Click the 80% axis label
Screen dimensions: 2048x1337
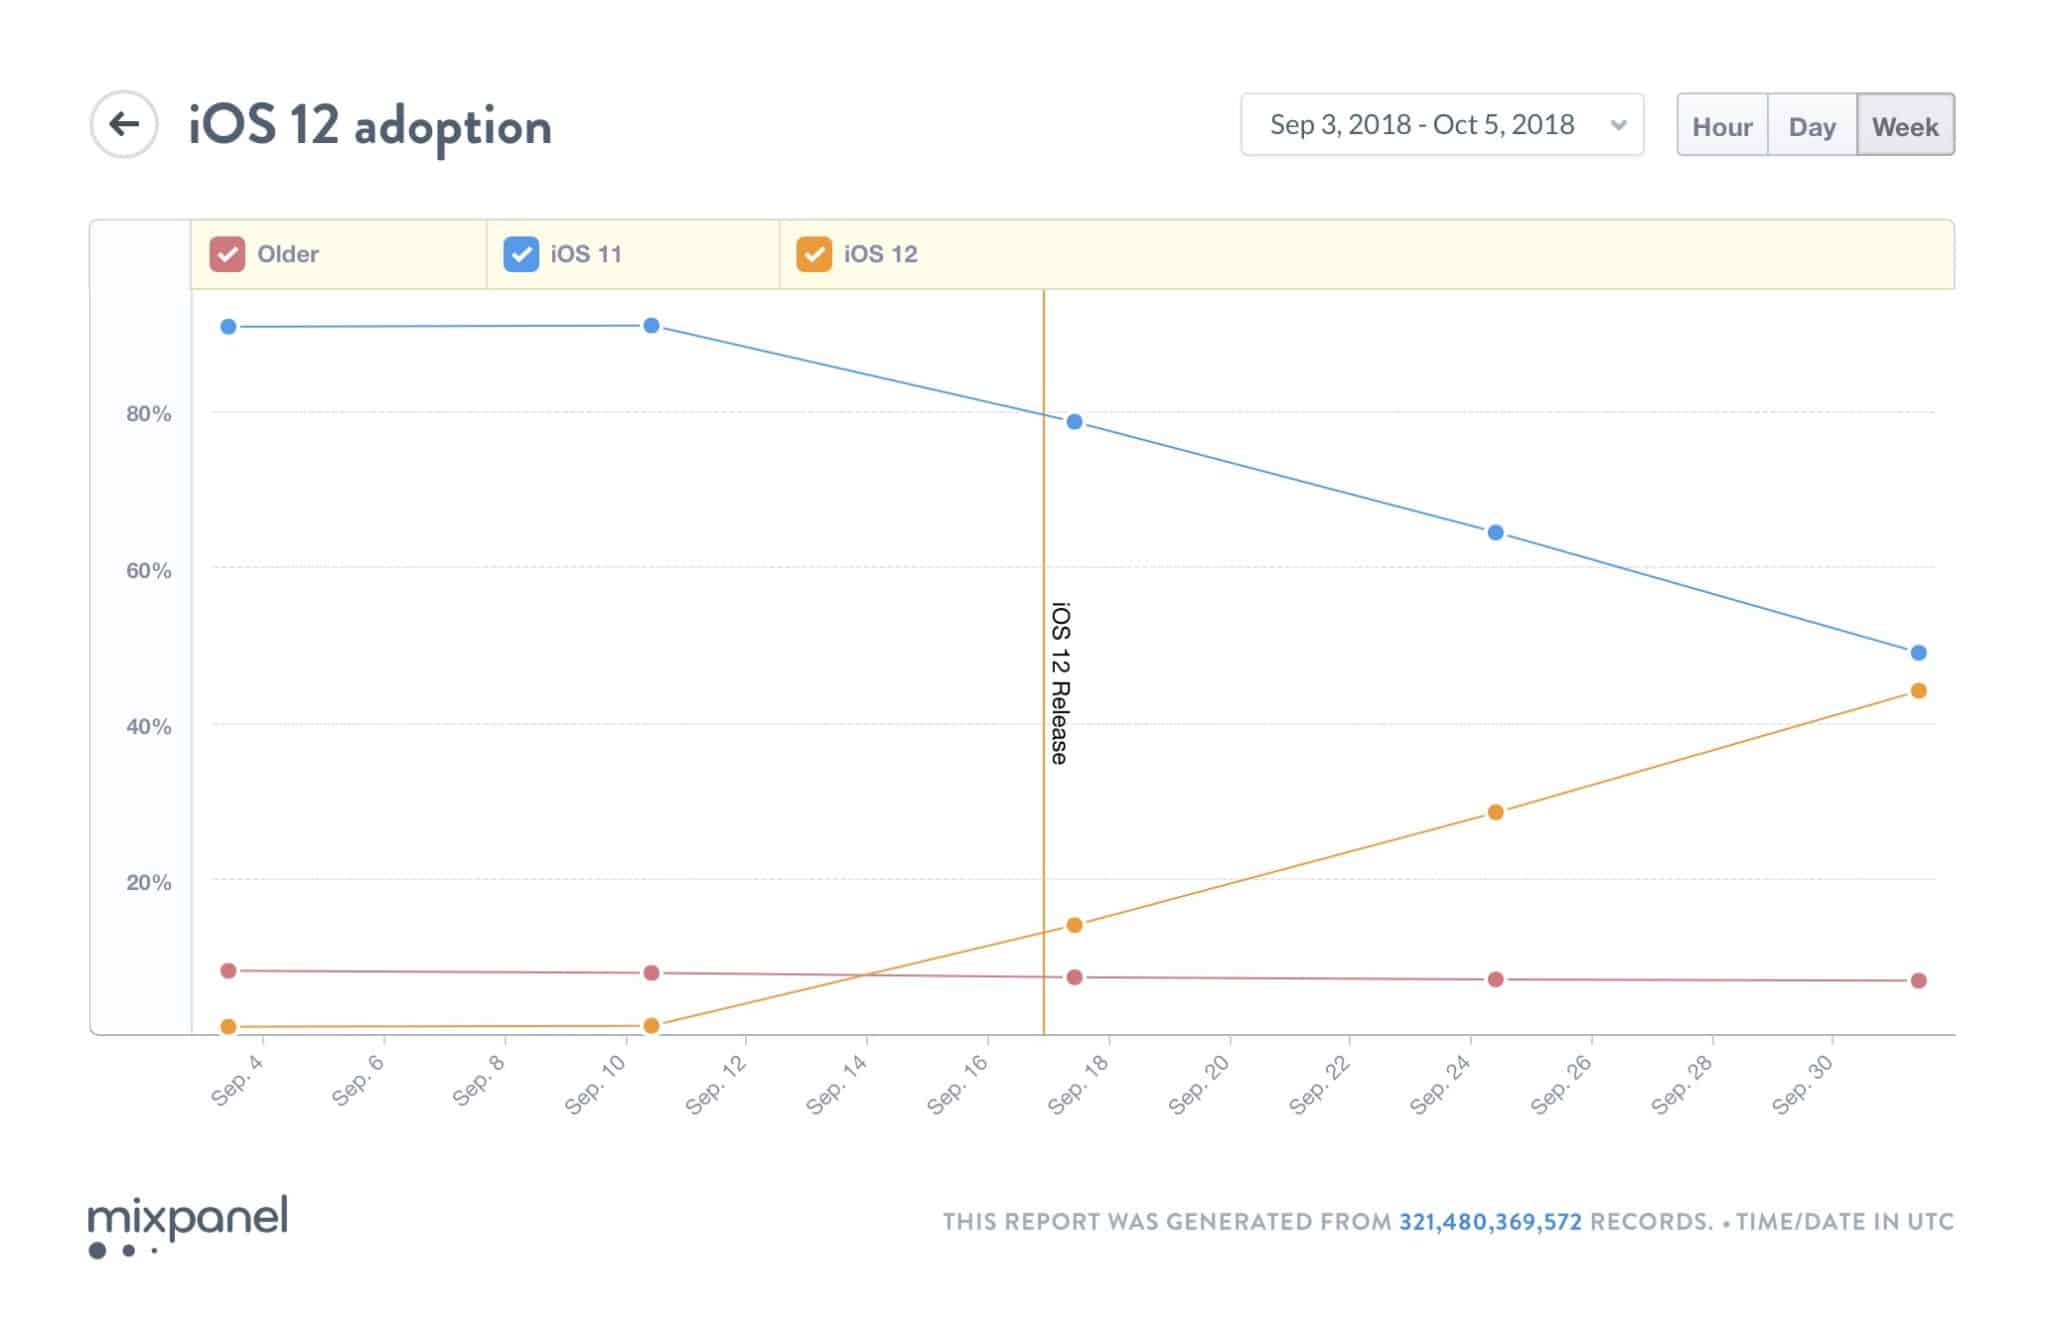pos(148,414)
